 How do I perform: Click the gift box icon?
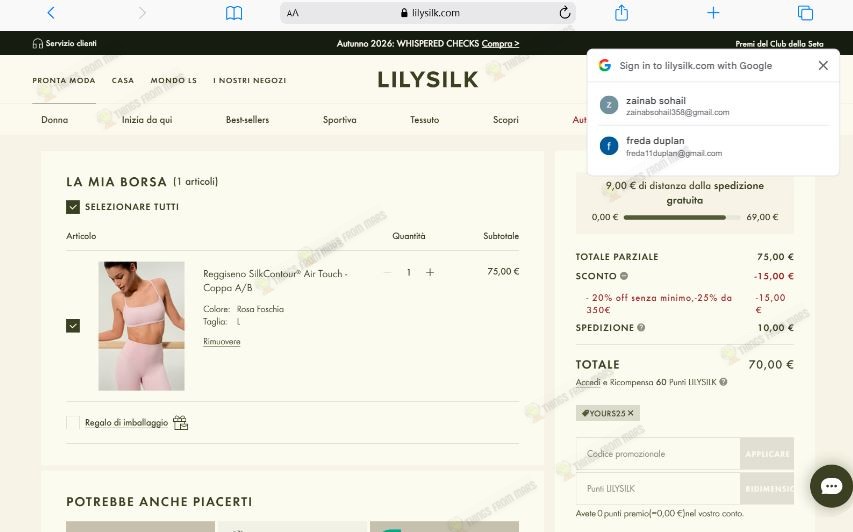click(x=180, y=423)
